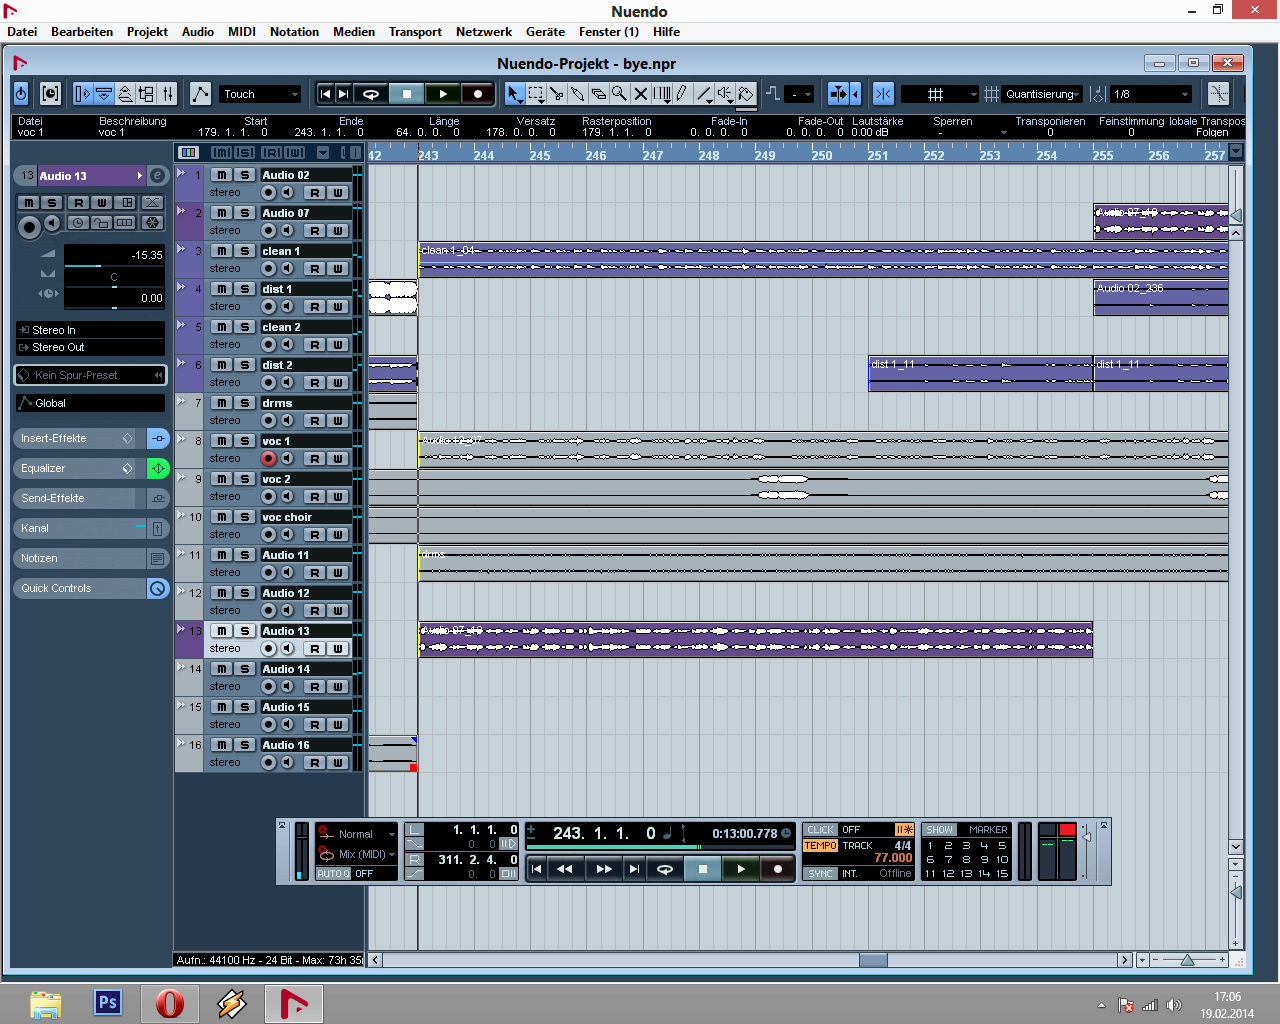The width and height of the screenshot is (1280, 1024).
Task: Open the Projekt menu
Action: tap(147, 32)
